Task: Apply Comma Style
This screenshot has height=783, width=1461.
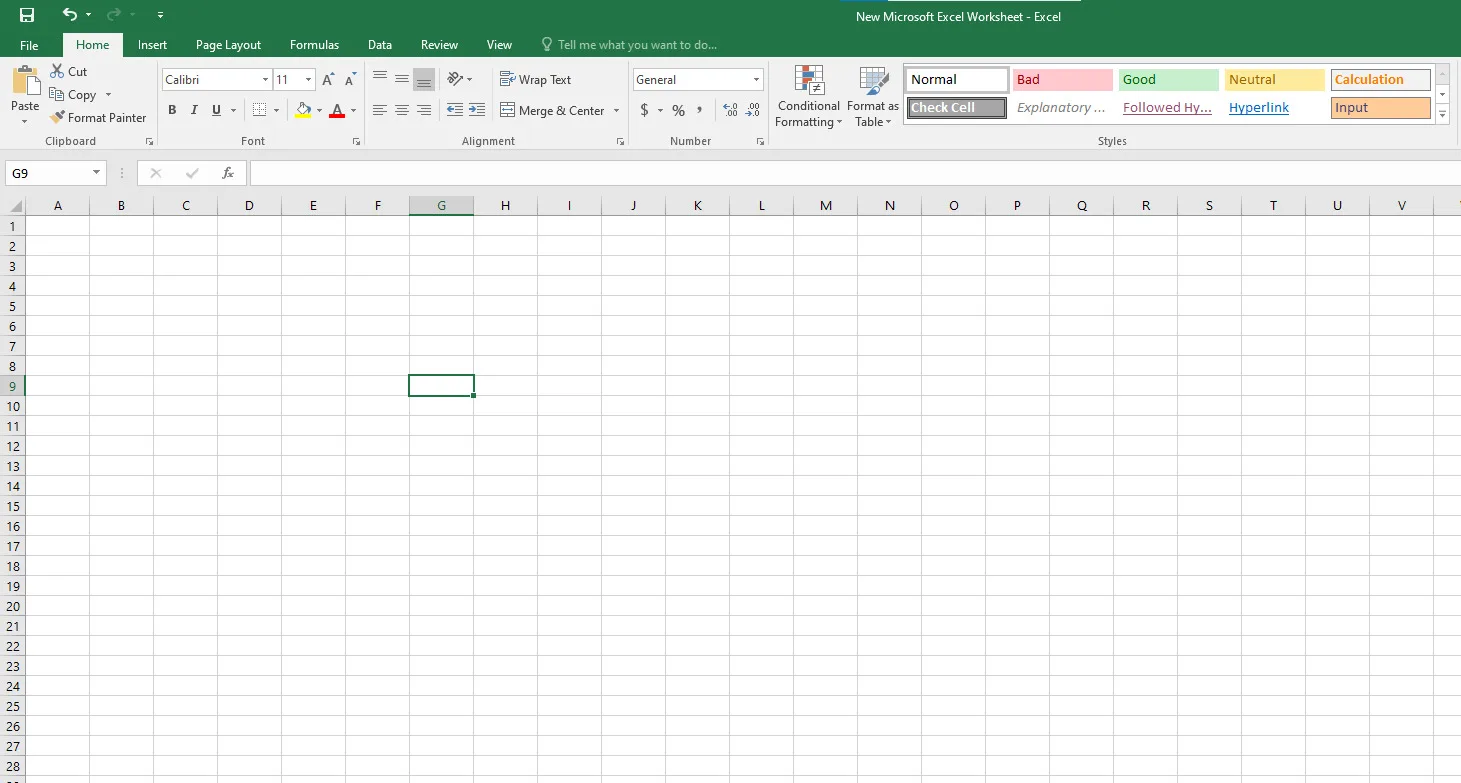Action: pyautogui.click(x=700, y=110)
